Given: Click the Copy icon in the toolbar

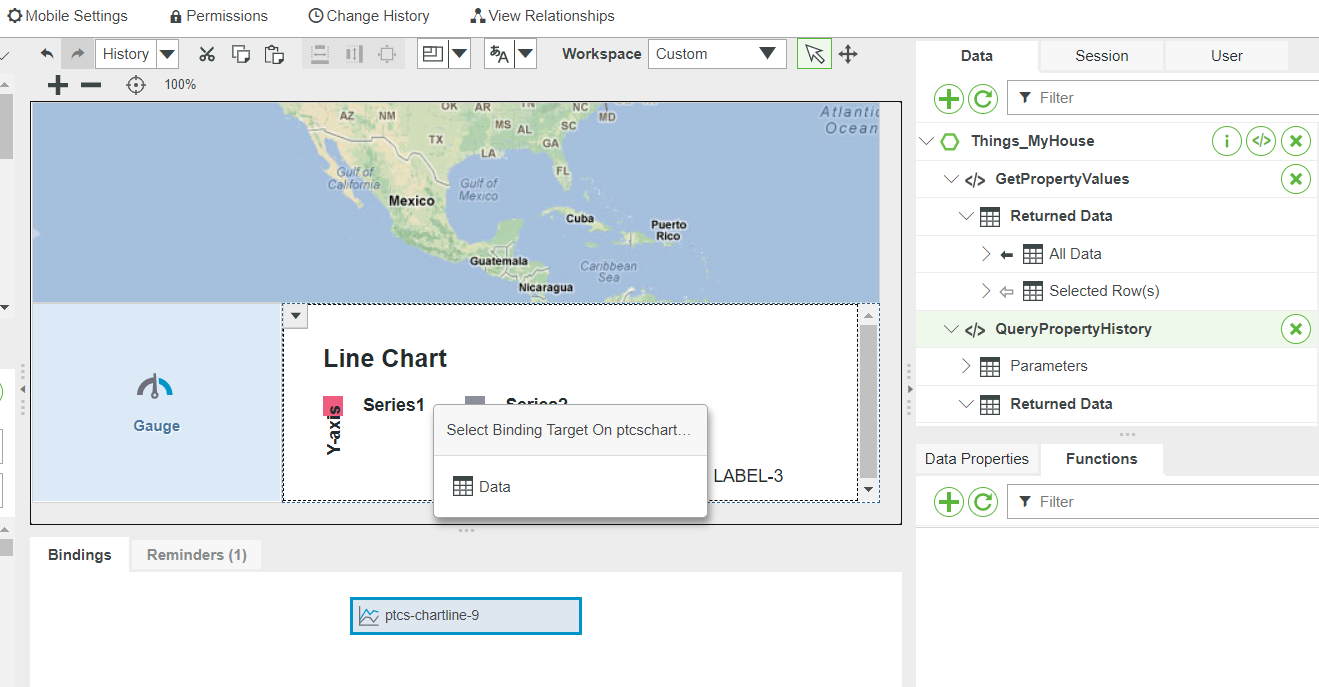Looking at the screenshot, I should coord(241,54).
